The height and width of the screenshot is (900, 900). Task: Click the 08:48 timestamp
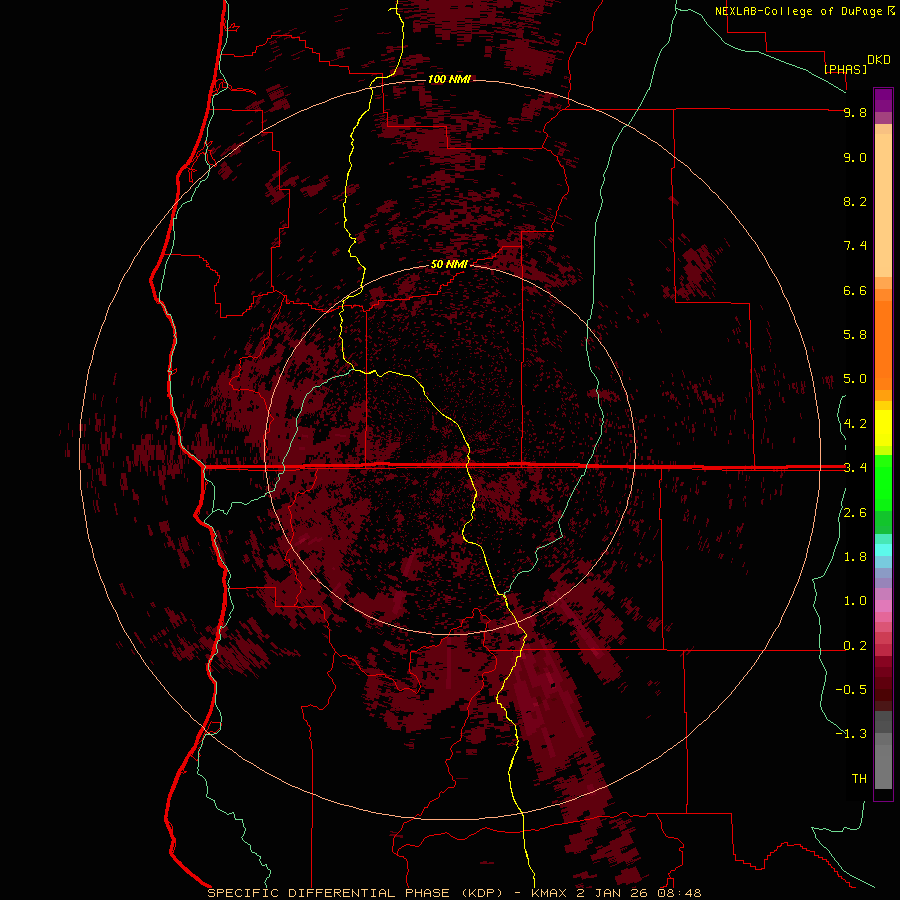[680, 893]
